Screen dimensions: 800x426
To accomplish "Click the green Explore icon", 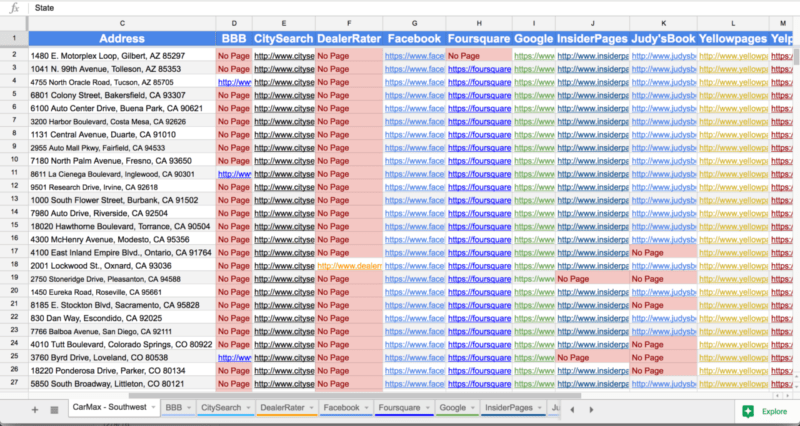I will (748, 411).
